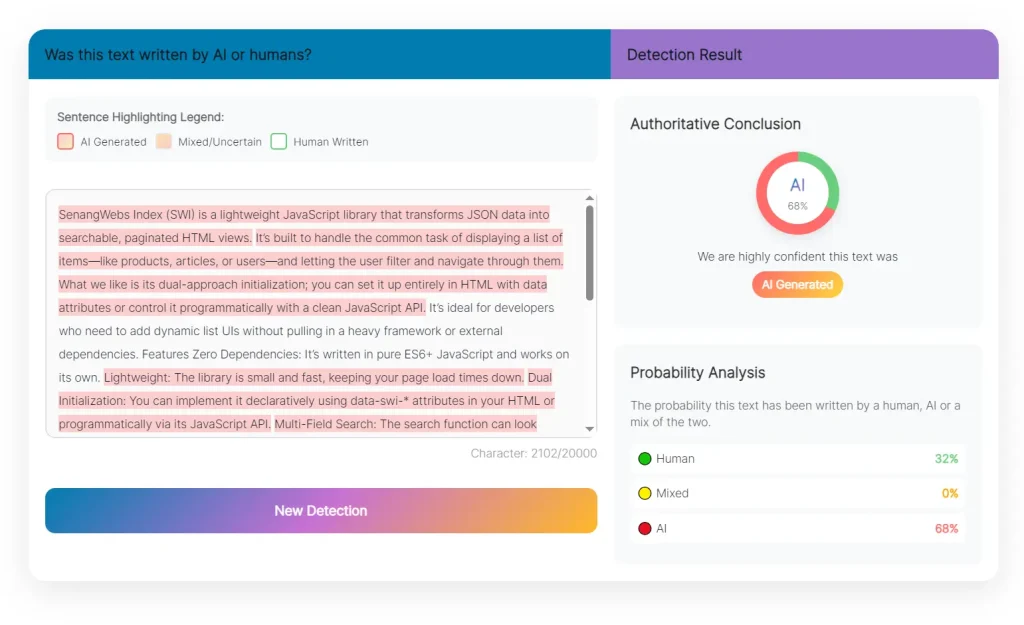Click the New Detection button
This screenshot has height=625, width=1024.
point(321,510)
